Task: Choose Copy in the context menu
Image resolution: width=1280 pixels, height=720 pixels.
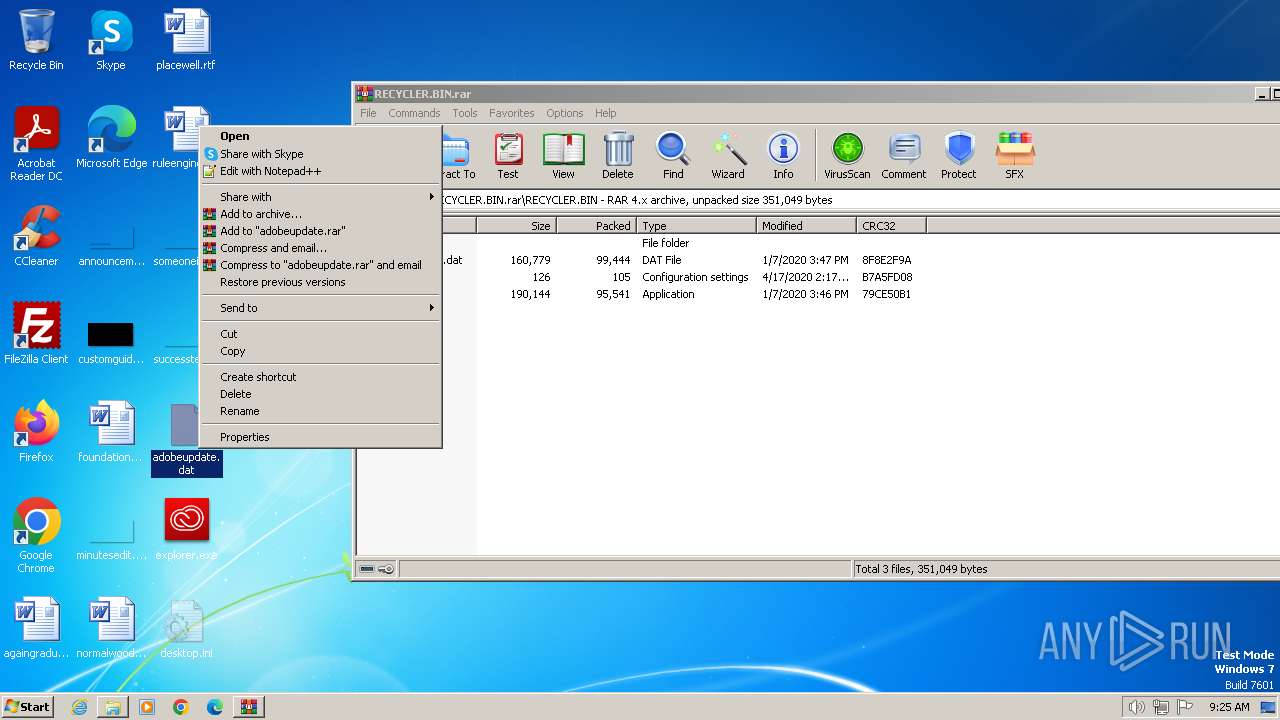Action: click(x=320, y=351)
